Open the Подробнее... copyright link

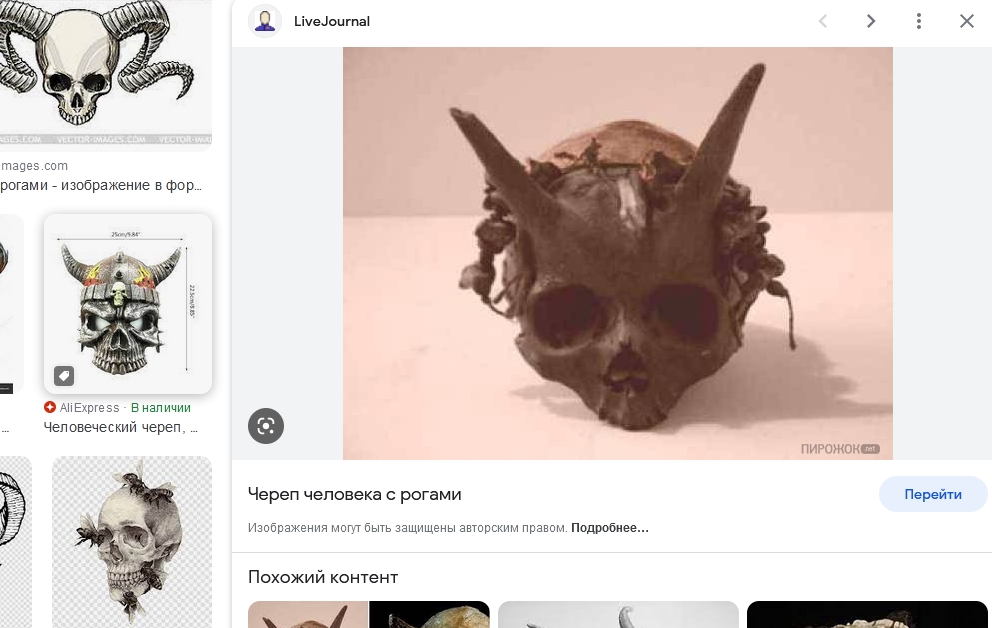[x=609, y=528]
